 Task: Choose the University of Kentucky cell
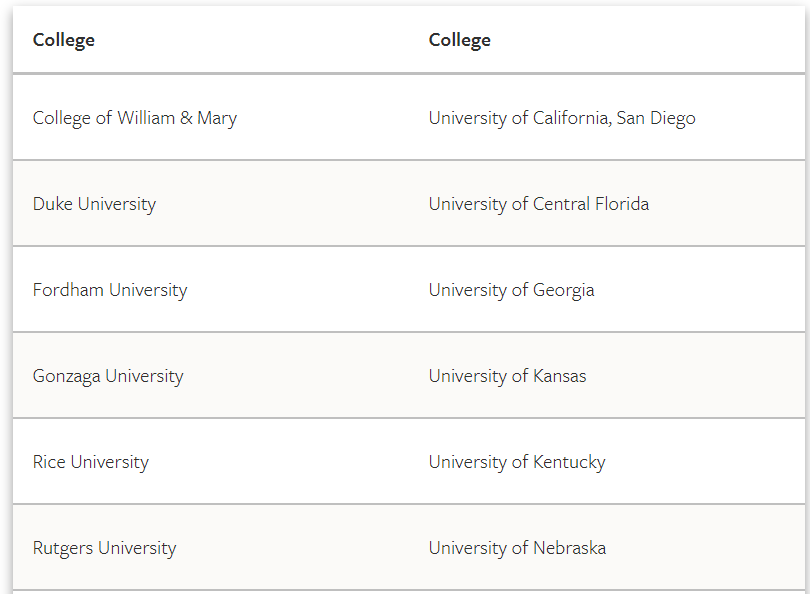[517, 462]
